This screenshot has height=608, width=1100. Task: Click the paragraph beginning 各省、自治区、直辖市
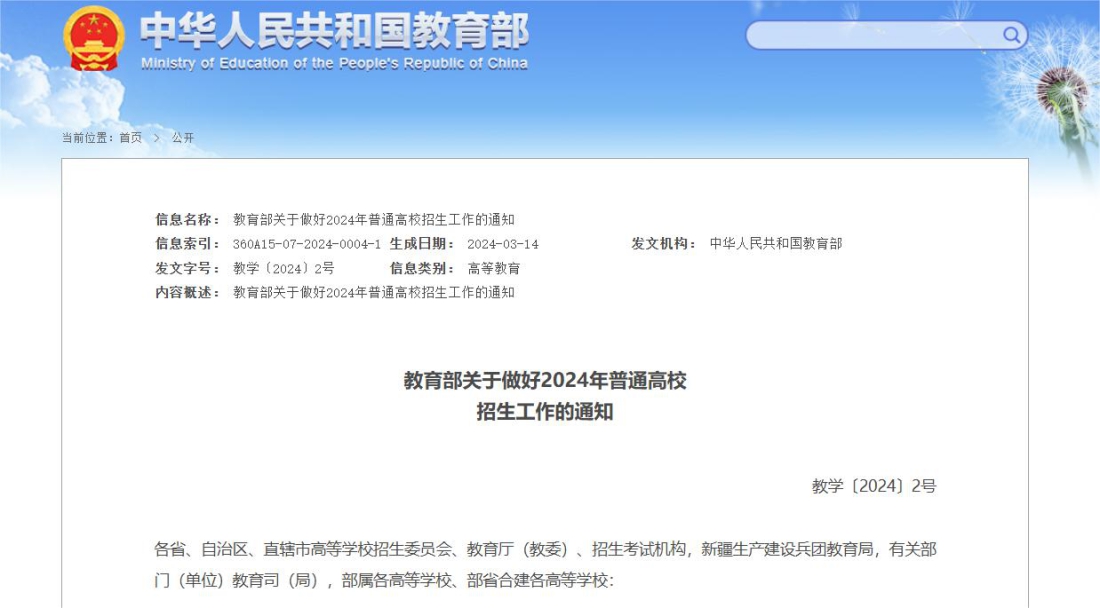(545, 565)
